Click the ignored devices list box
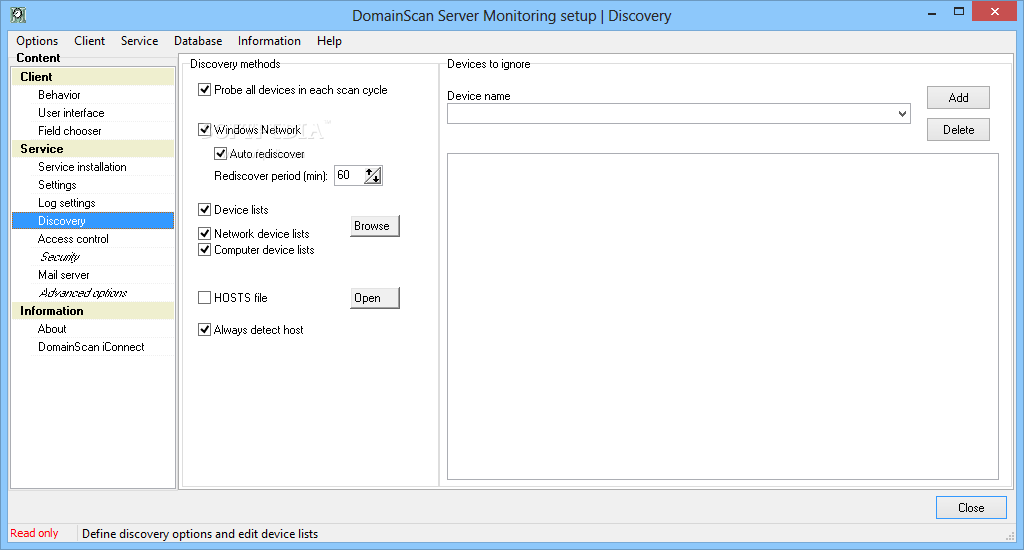Viewport: 1024px width, 550px height. coord(722,316)
